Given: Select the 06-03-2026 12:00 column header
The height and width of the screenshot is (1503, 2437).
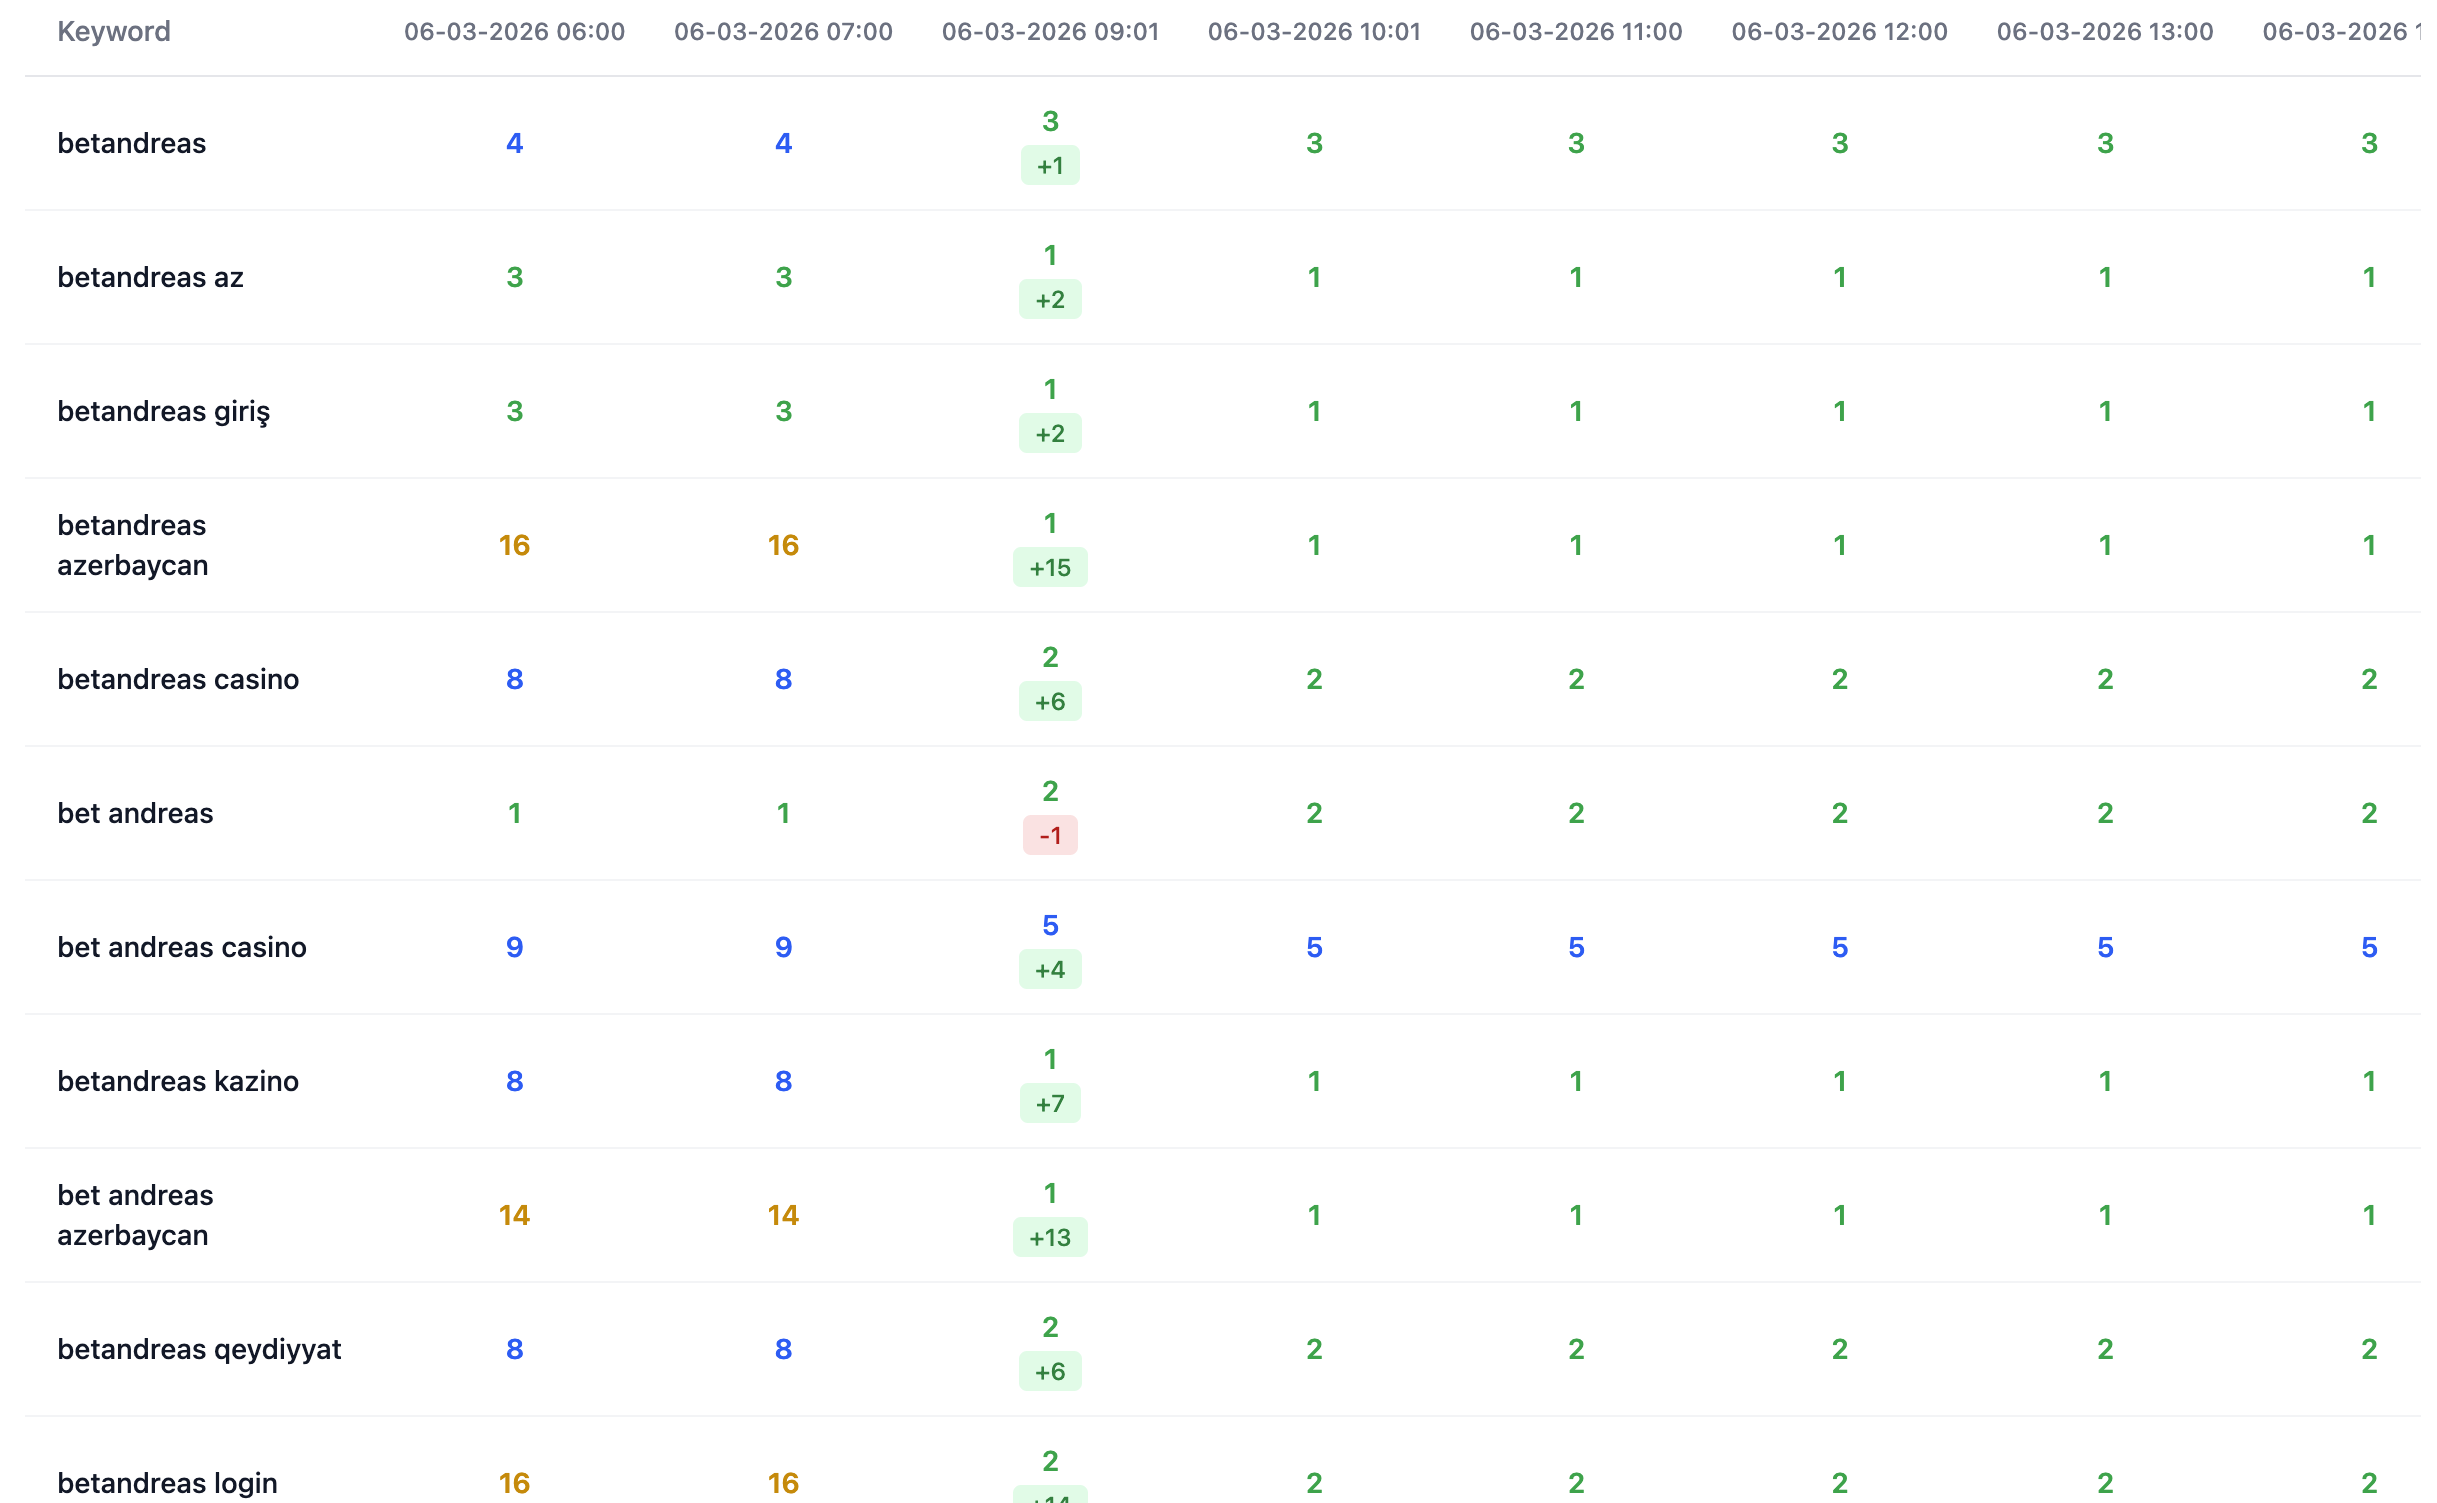Looking at the screenshot, I should point(1839,31).
